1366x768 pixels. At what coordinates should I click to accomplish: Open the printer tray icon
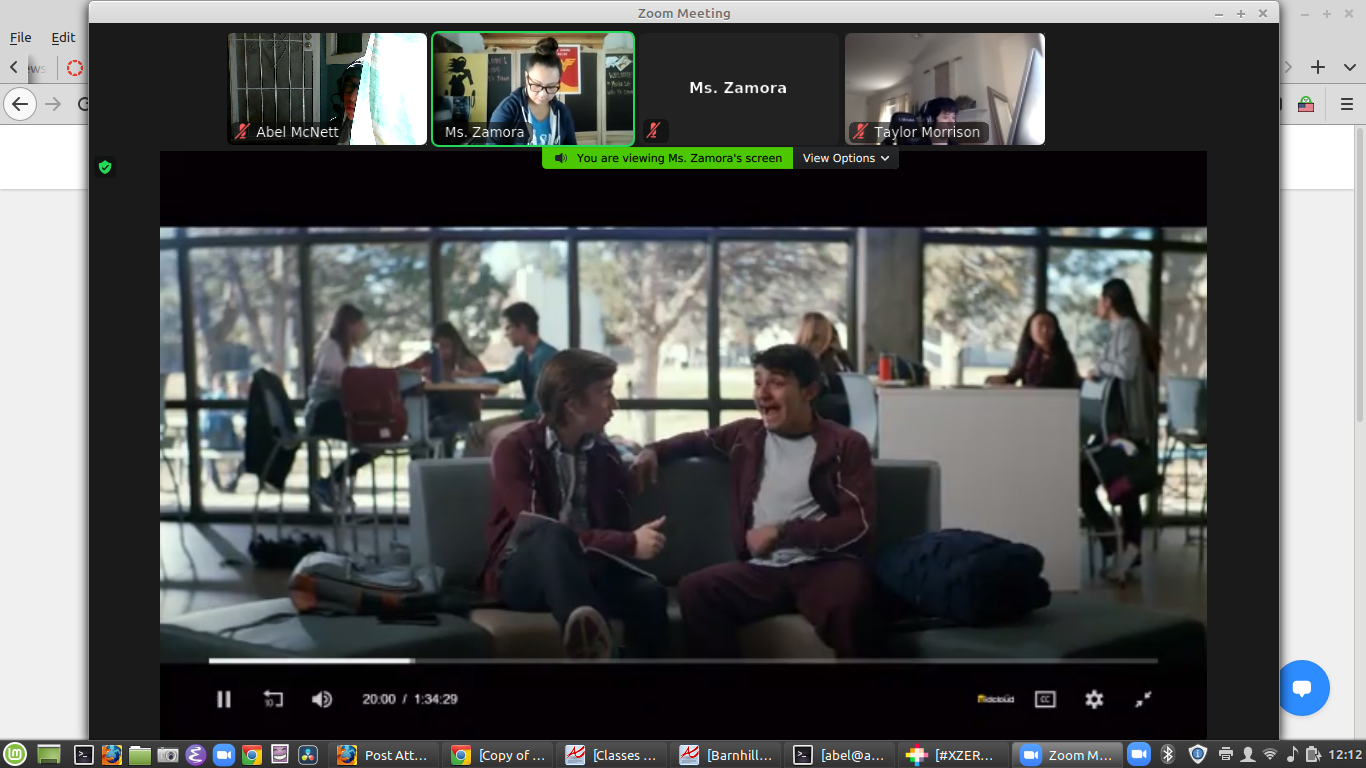coord(1227,754)
